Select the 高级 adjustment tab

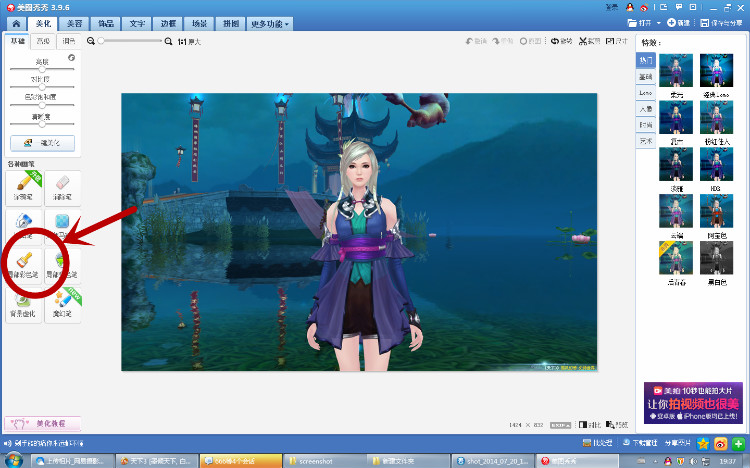(43, 41)
